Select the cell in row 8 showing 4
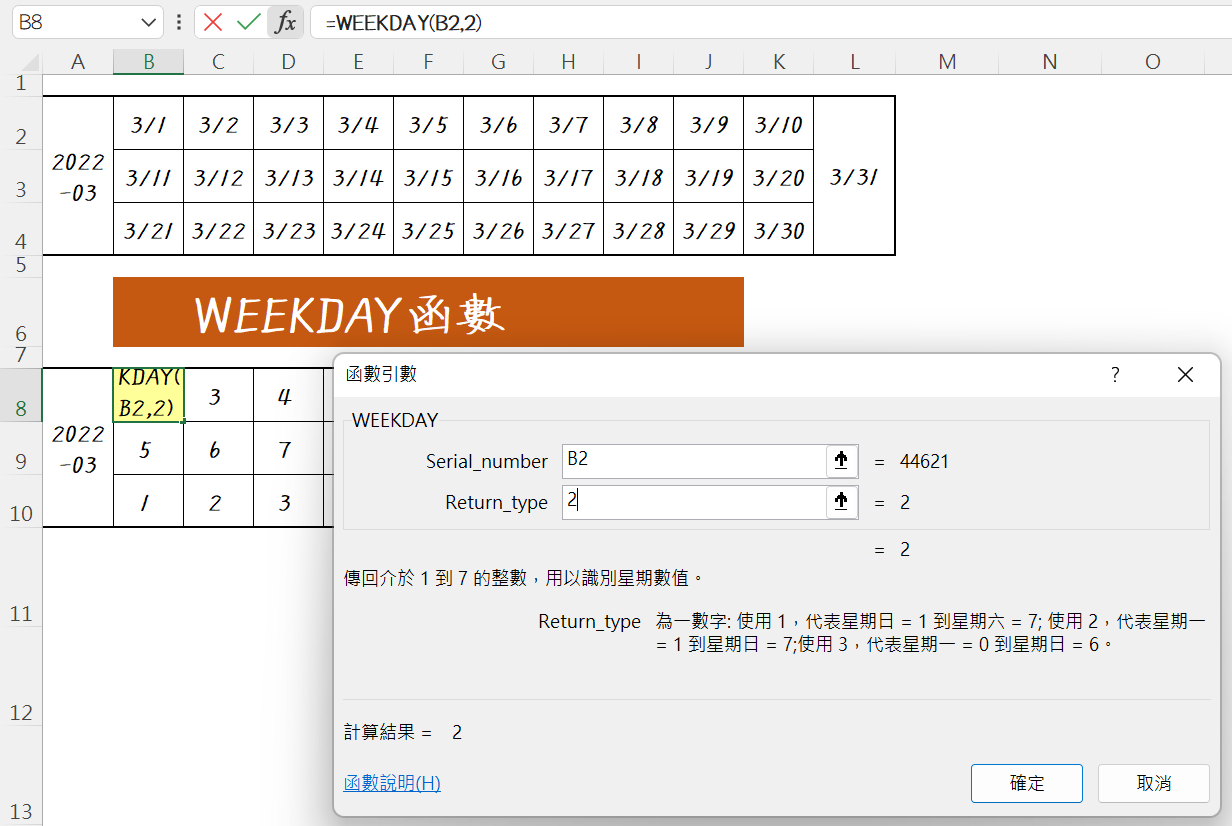 [289, 395]
